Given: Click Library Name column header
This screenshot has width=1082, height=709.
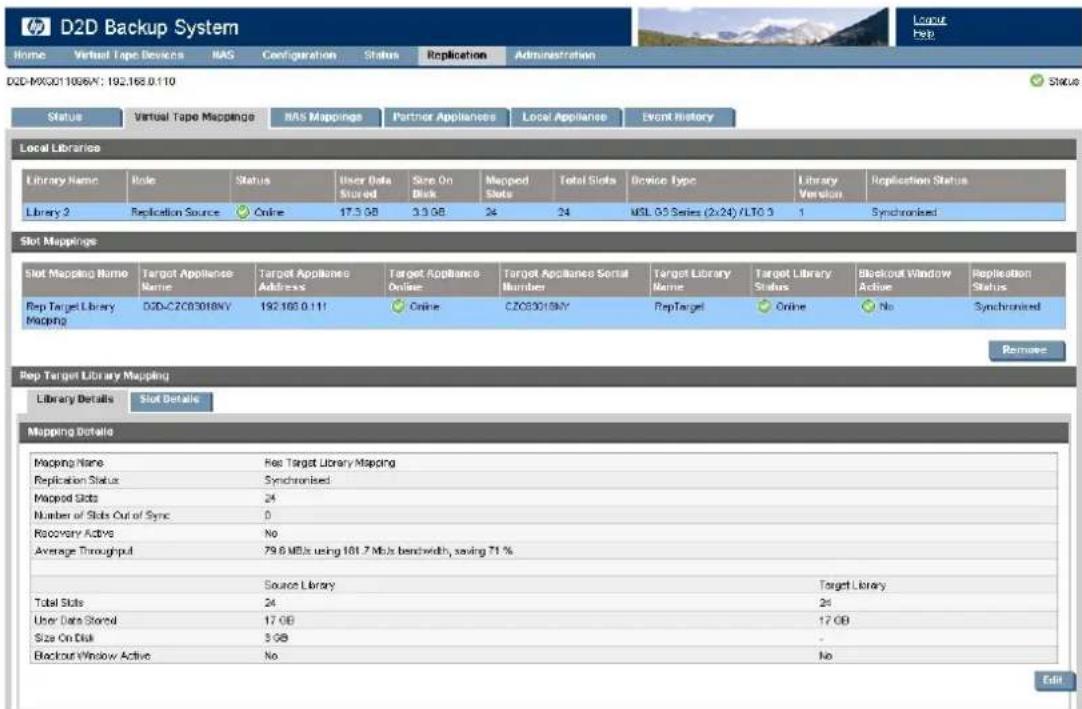Looking at the screenshot, I should (62, 181).
